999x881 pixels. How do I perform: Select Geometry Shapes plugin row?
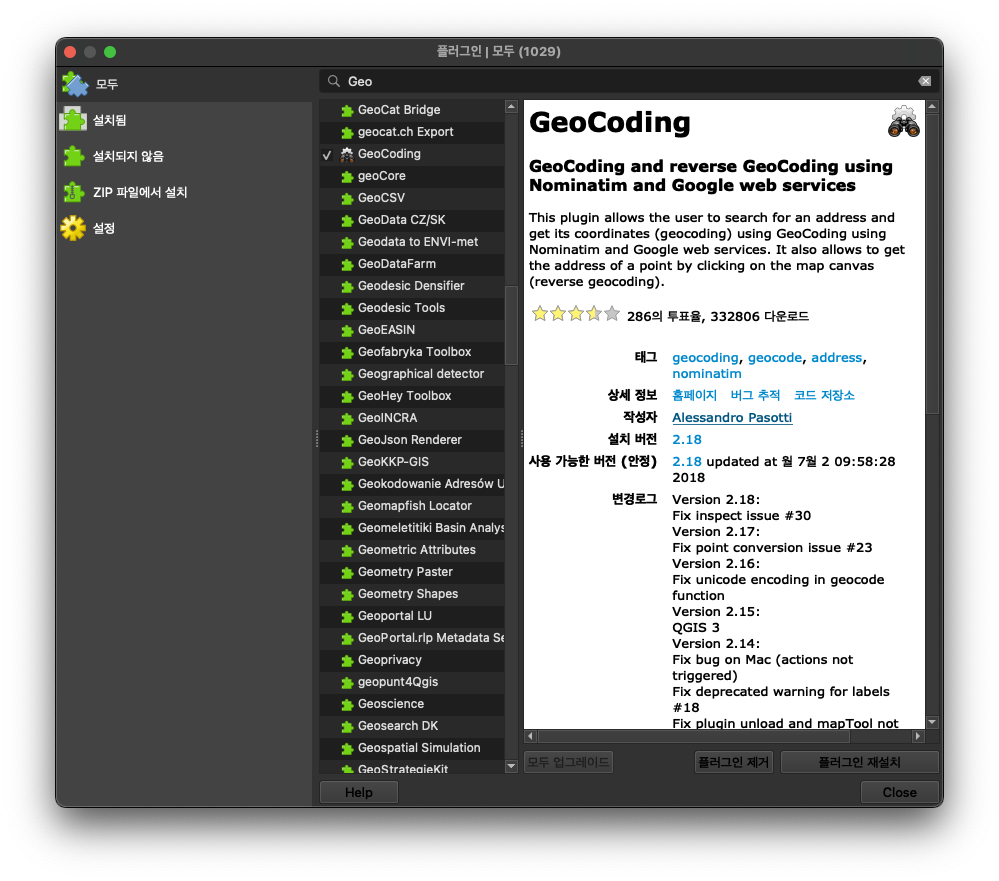click(x=412, y=594)
